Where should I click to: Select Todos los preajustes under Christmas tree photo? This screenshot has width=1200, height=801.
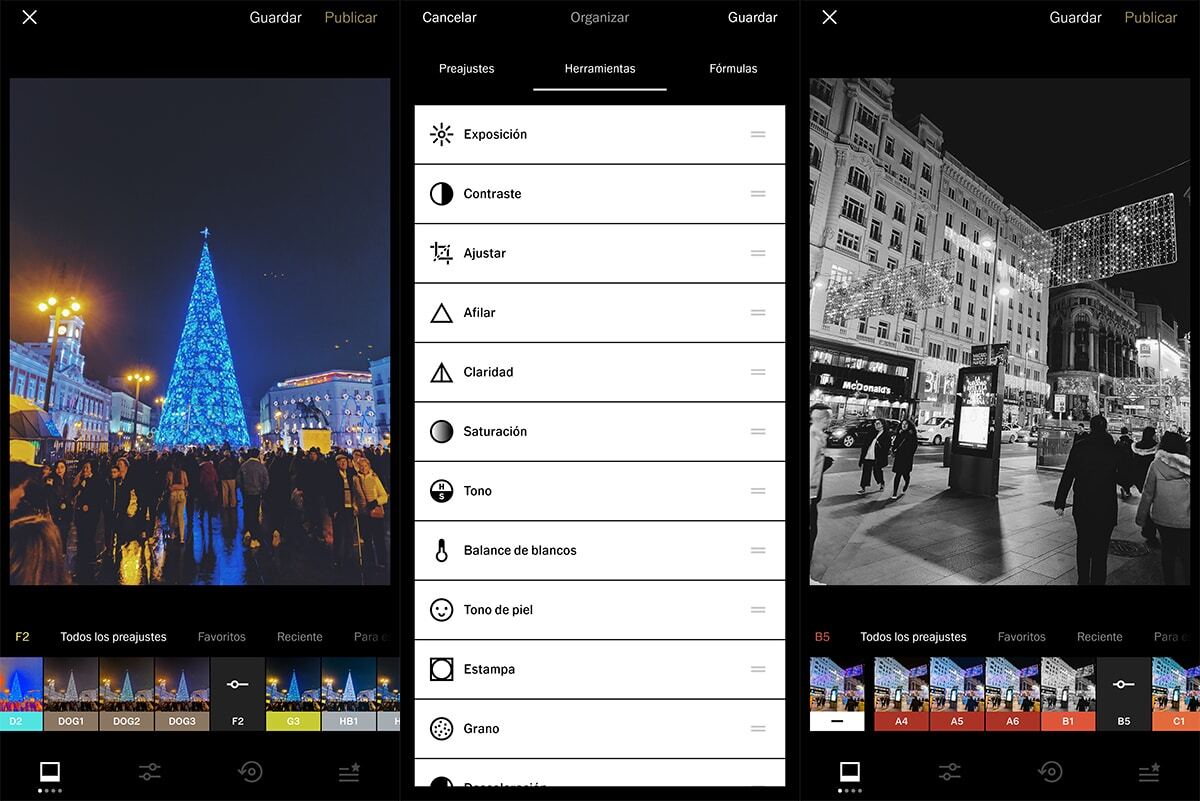pos(113,637)
